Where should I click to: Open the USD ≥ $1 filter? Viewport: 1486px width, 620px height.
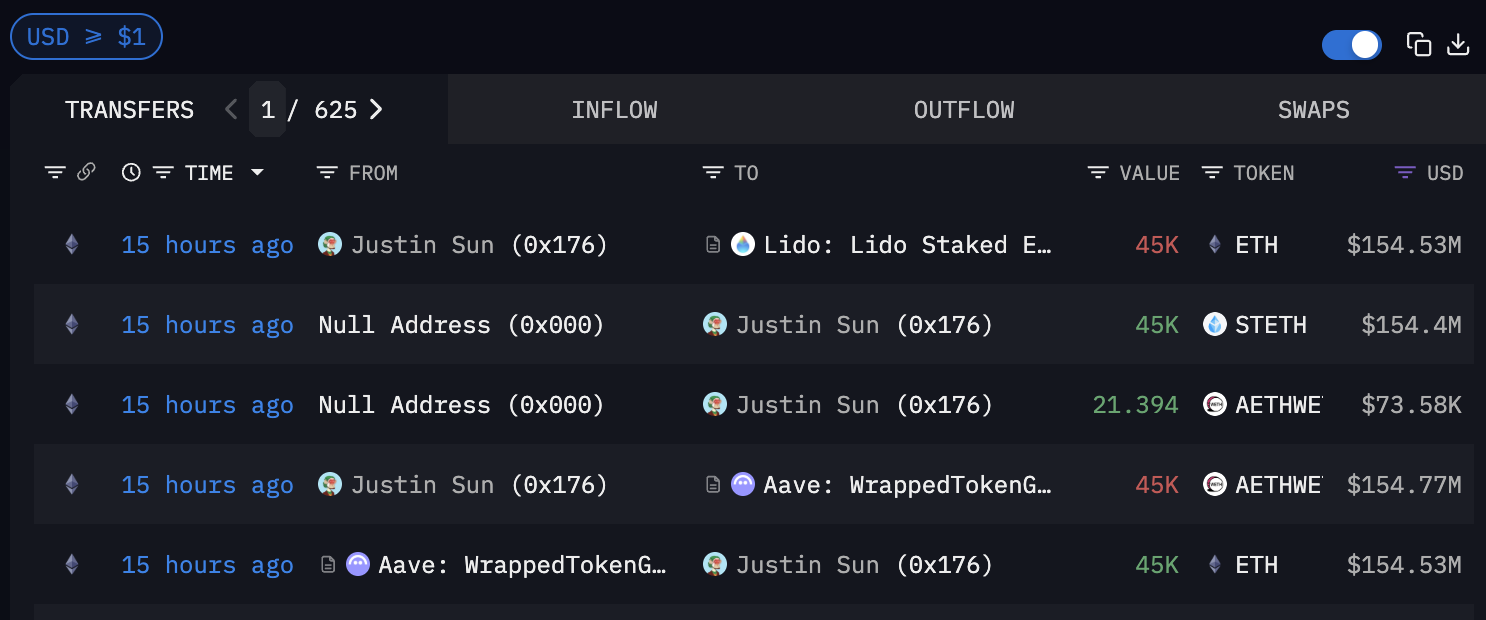[x=86, y=36]
